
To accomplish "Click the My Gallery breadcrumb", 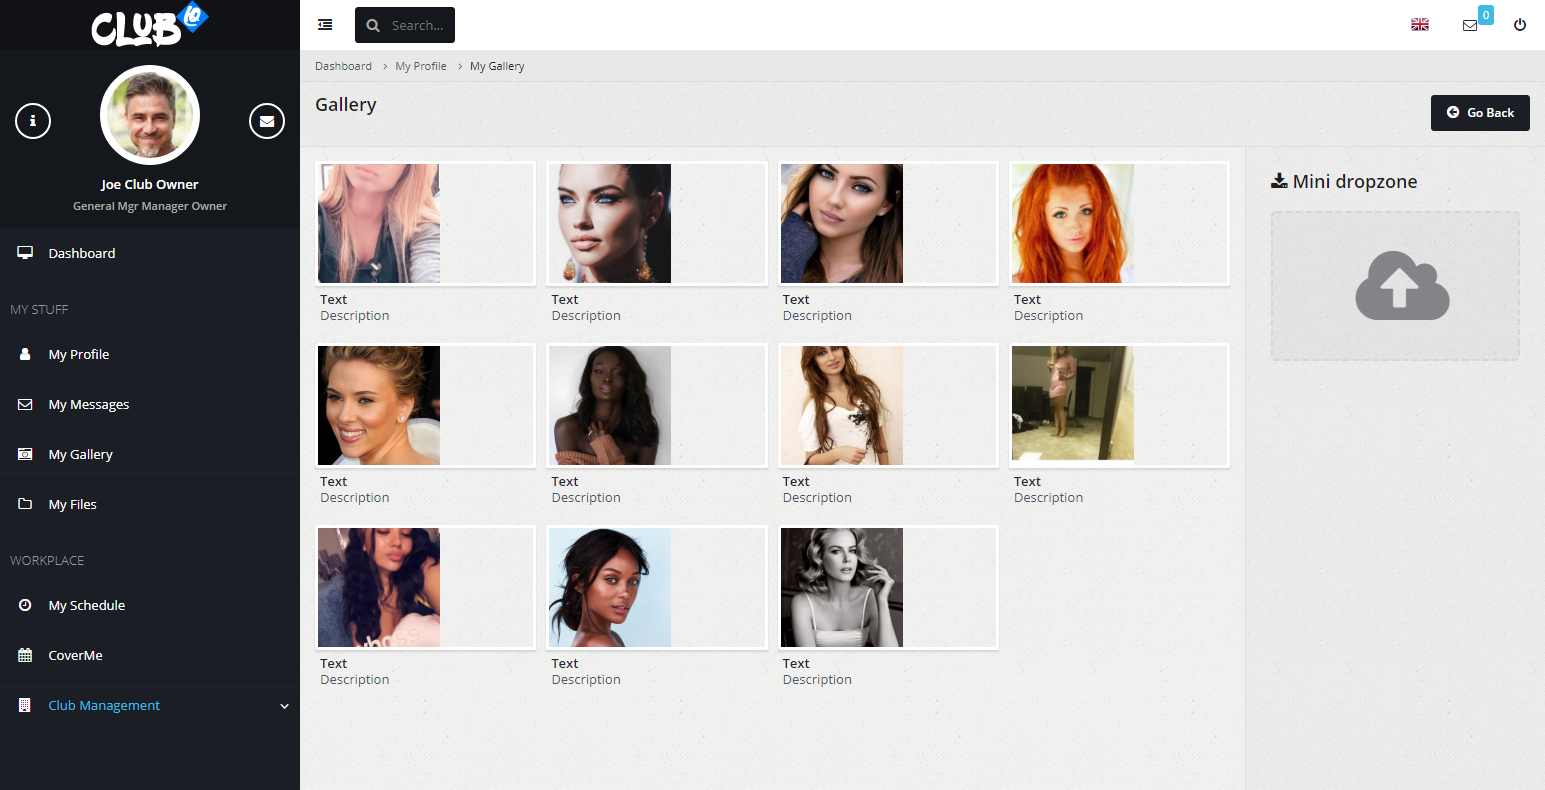I will pyautogui.click(x=497, y=66).
